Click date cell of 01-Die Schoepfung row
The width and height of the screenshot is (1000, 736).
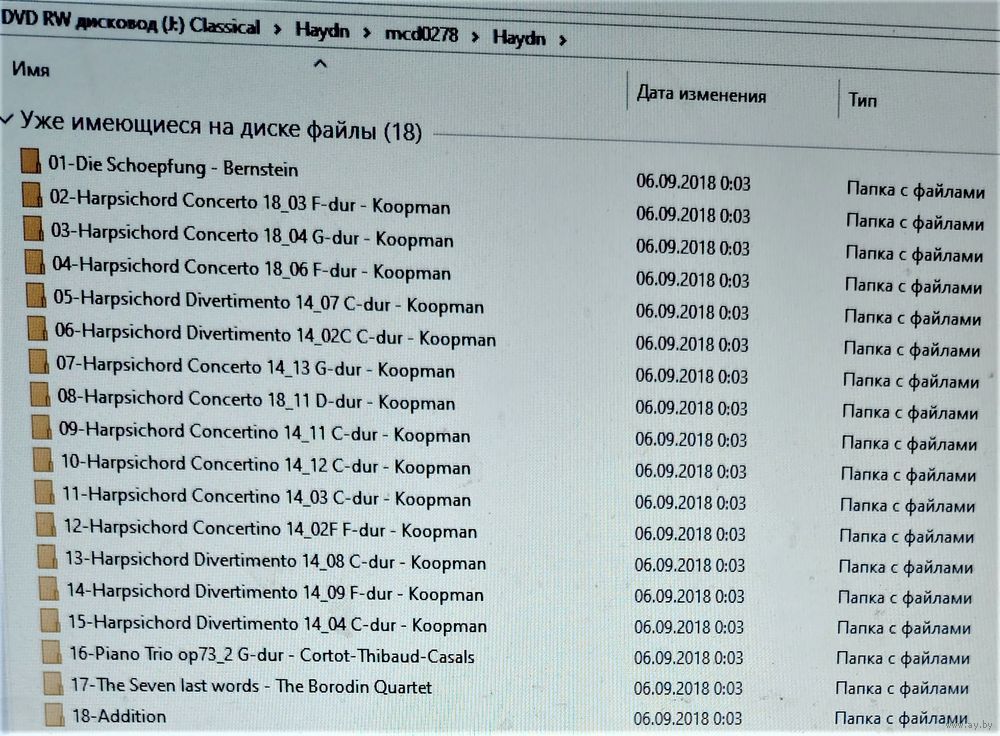[x=693, y=182]
